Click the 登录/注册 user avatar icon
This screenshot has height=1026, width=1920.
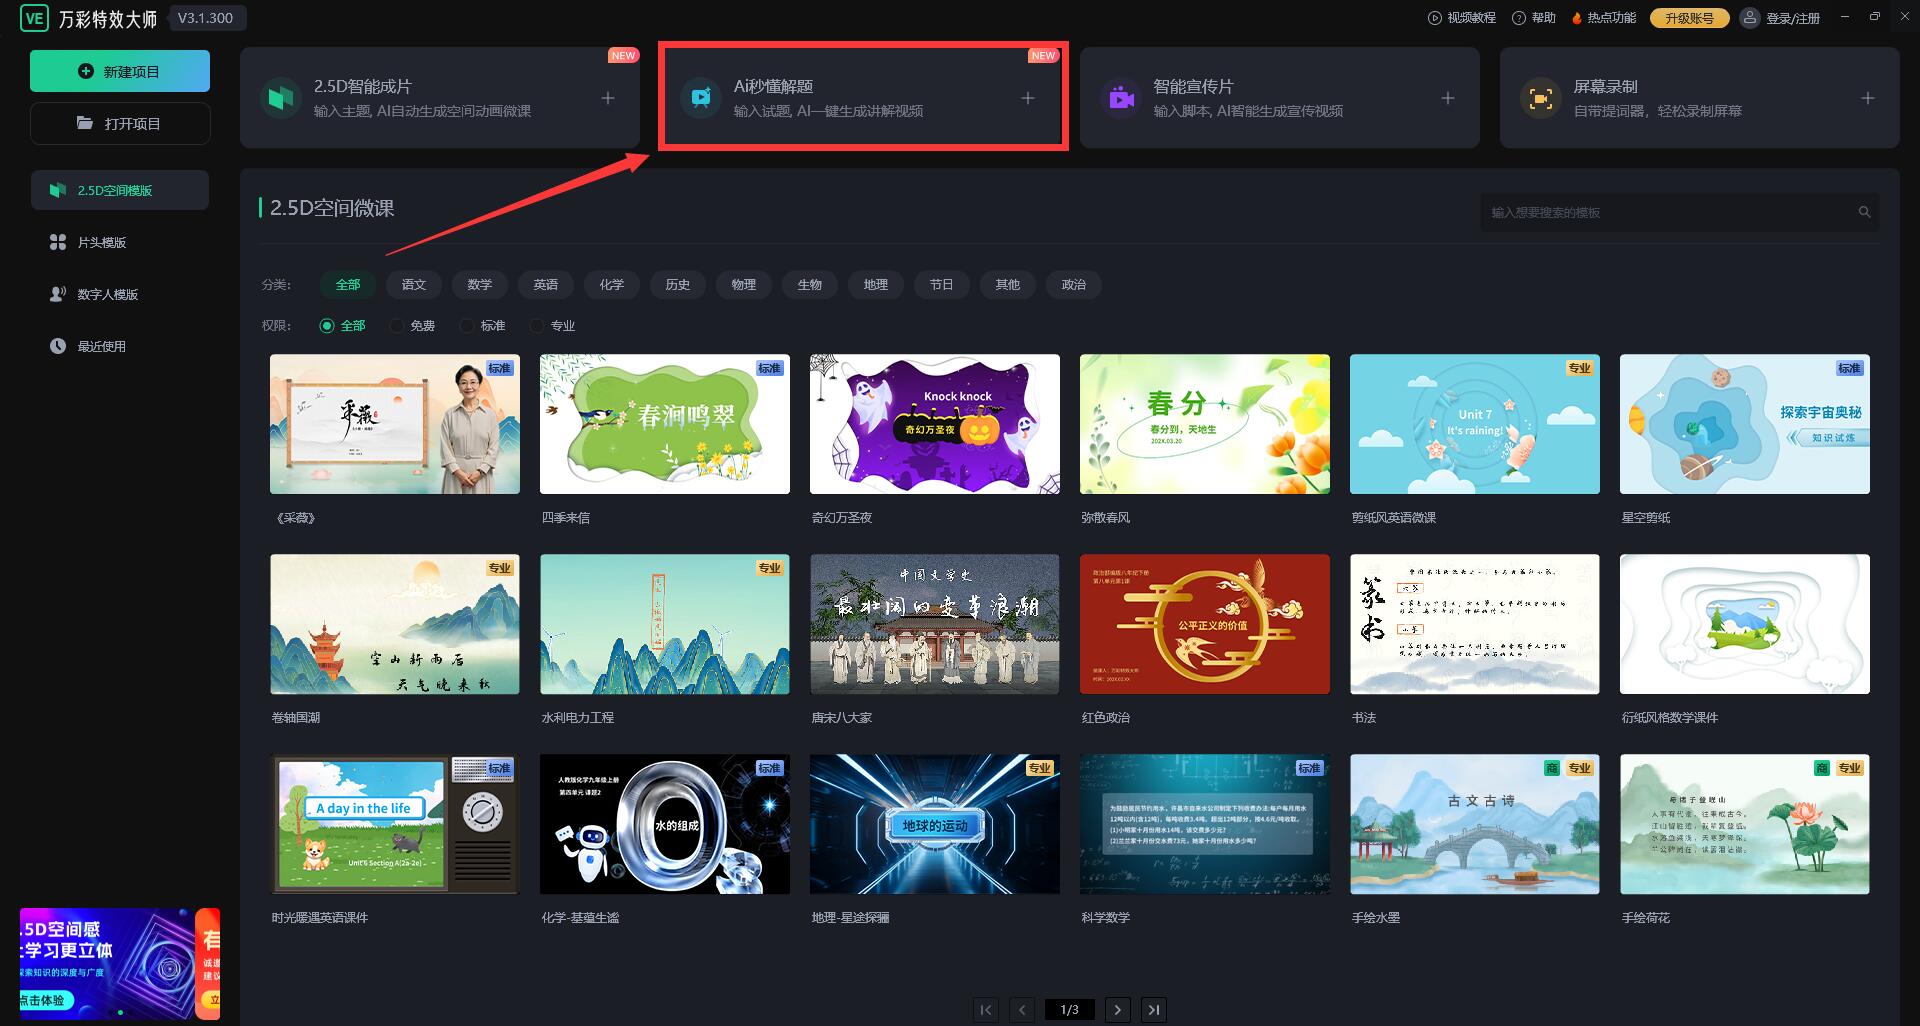1749,18
